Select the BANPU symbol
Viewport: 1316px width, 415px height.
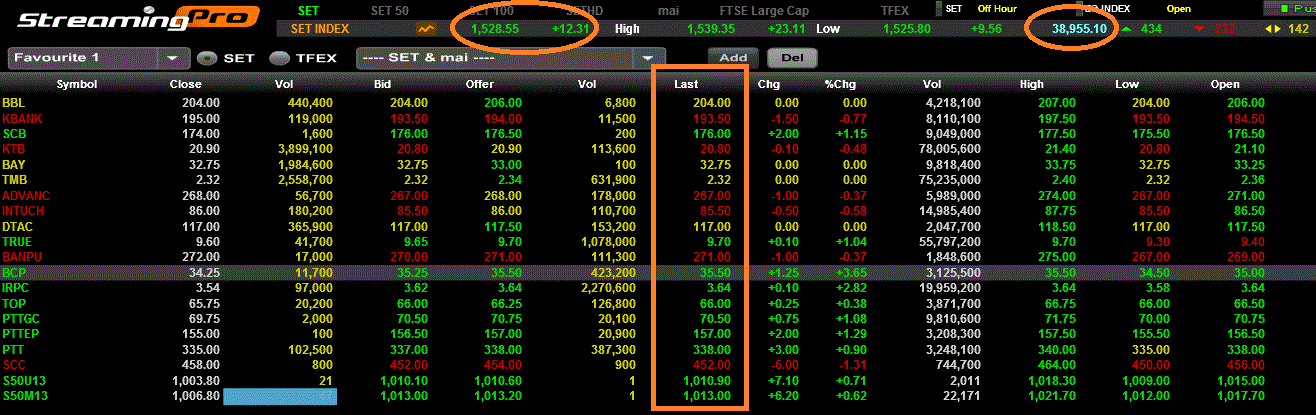(21, 257)
